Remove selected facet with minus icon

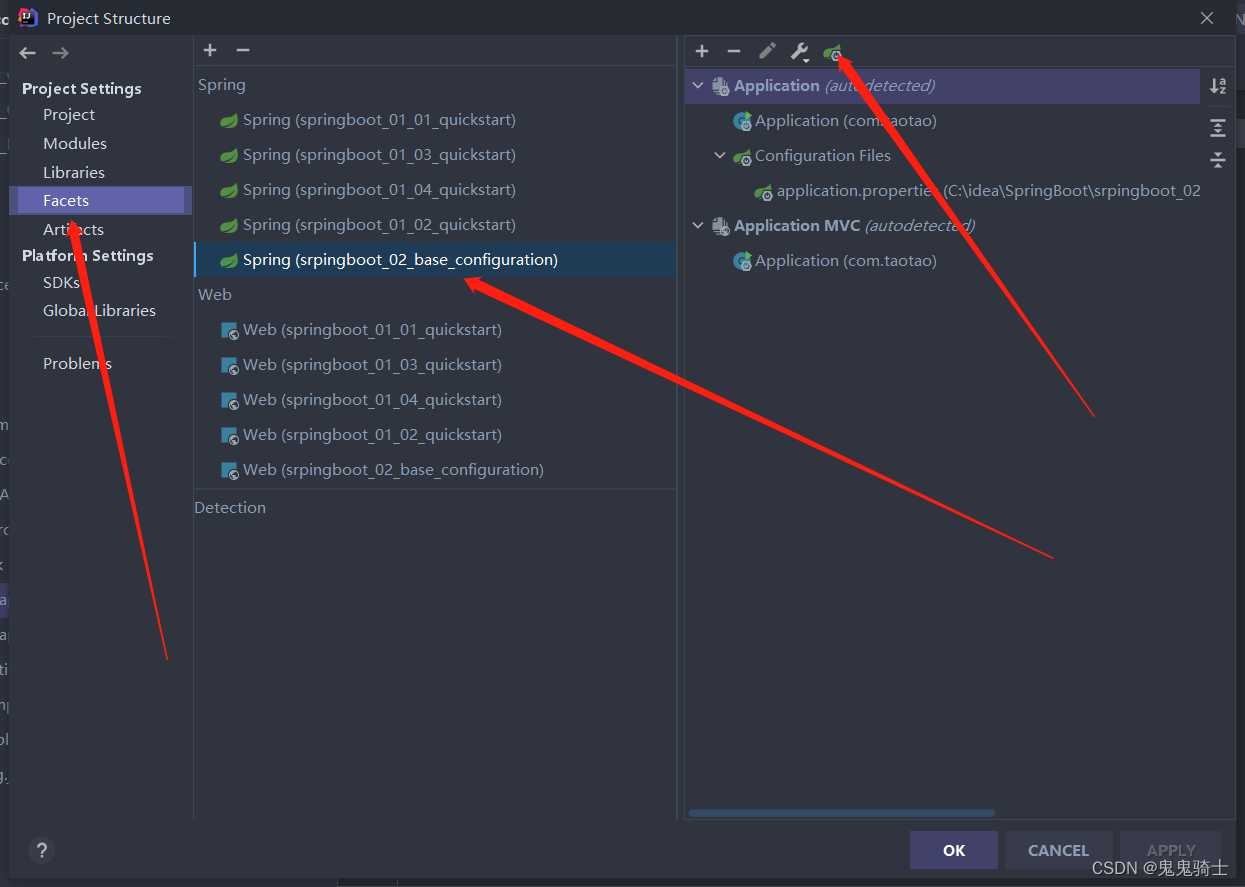point(242,50)
